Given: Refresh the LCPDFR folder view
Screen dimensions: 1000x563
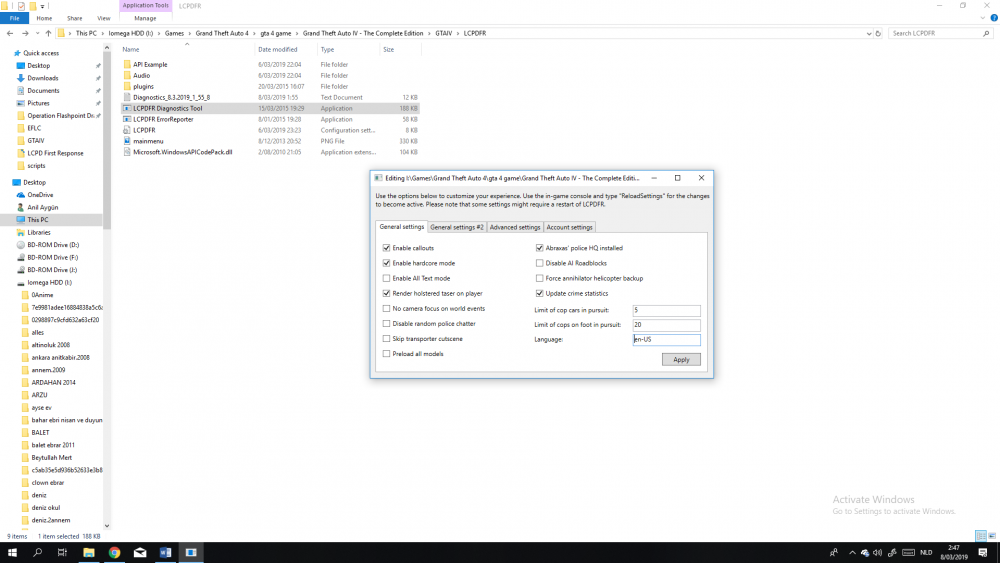Looking at the screenshot, I should tap(878, 33).
